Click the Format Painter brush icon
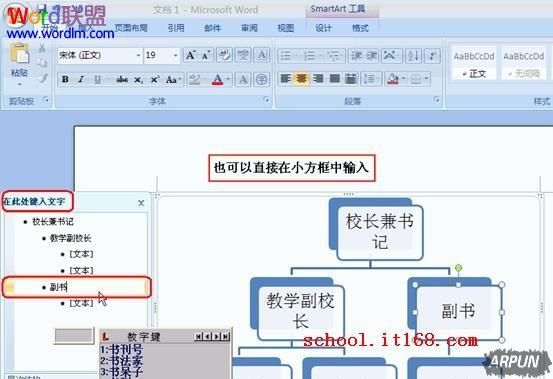The height and width of the screenshot is (379, 553). 42,78
